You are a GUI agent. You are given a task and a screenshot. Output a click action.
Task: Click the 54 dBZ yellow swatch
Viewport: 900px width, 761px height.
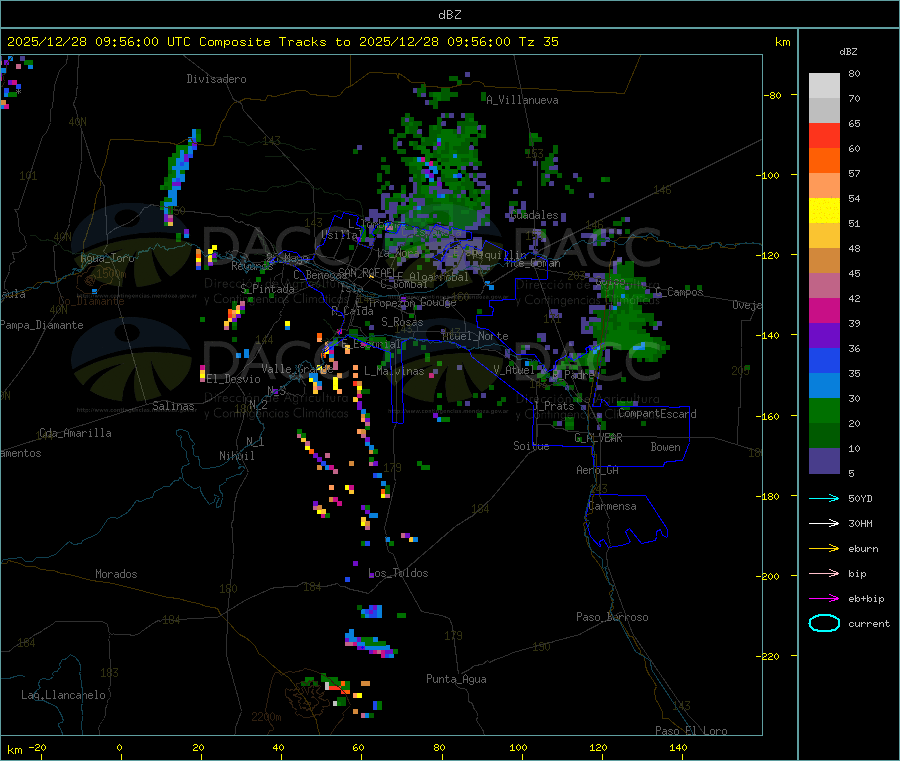pyautogui.click(x=824, y=211)
